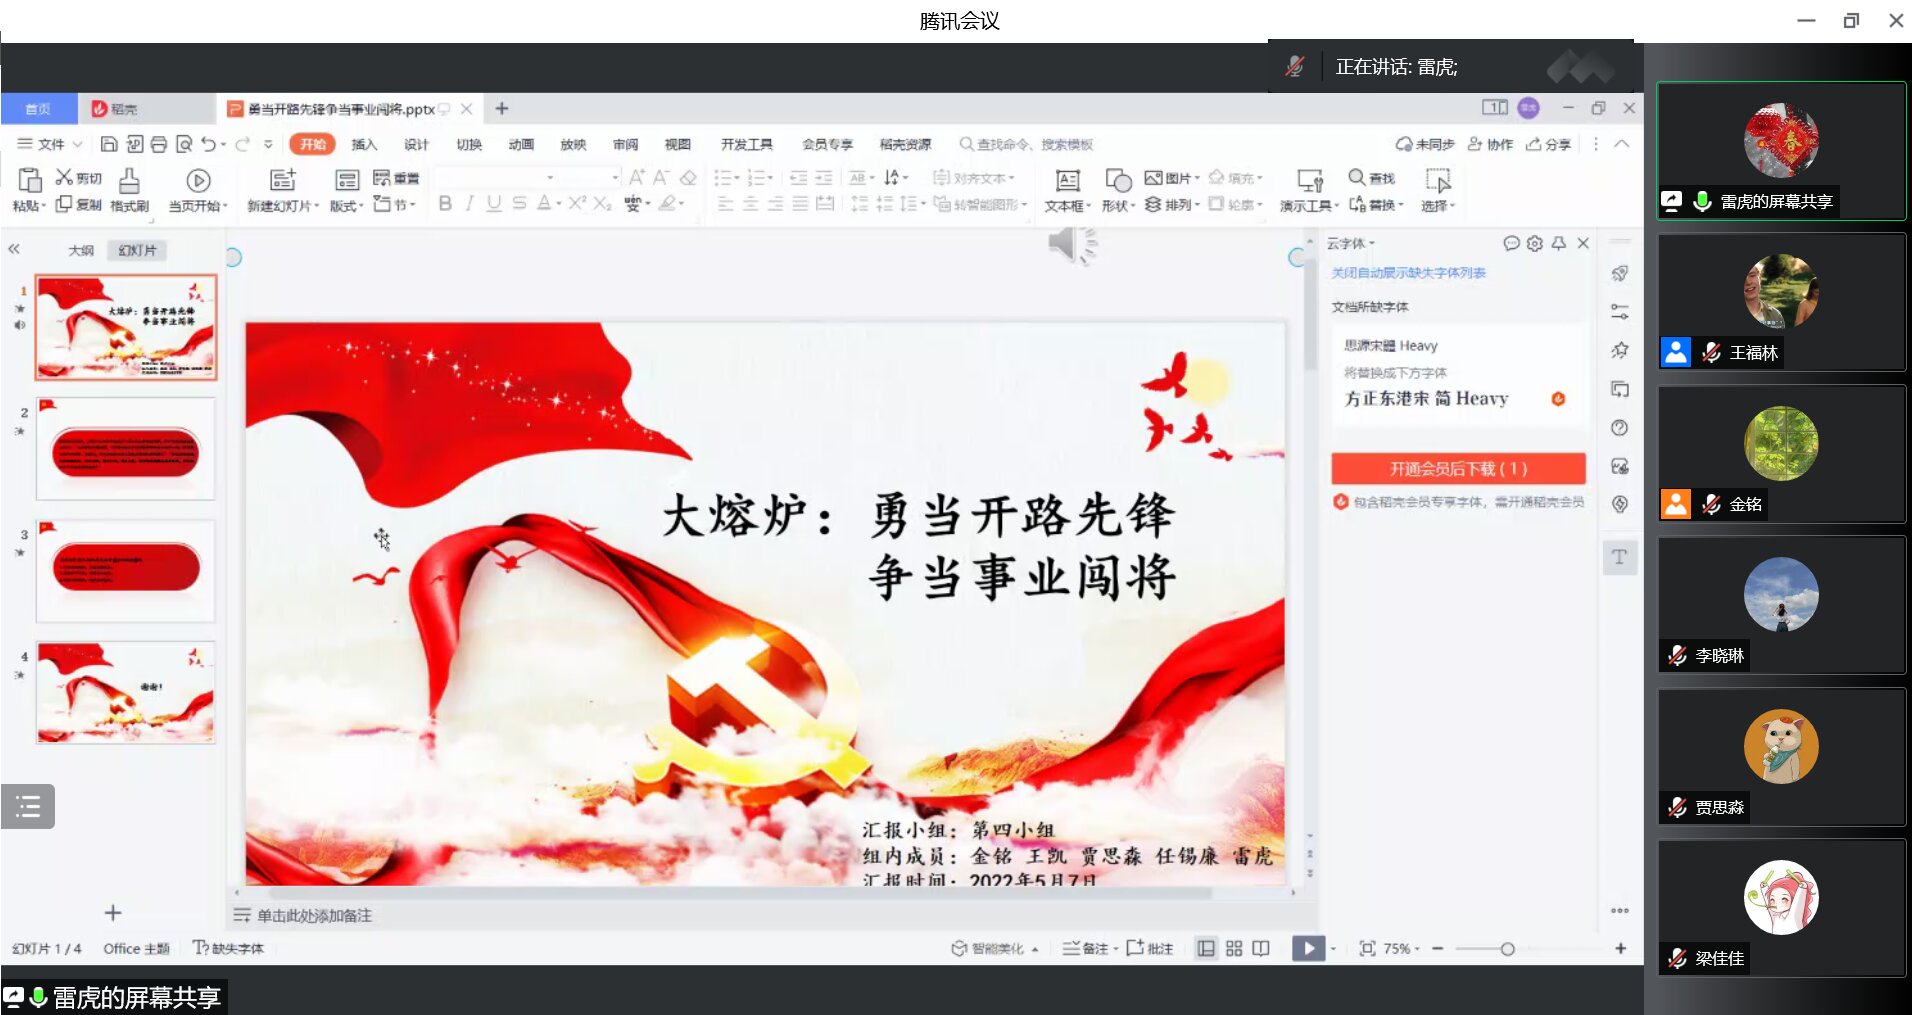Toggle Underline formatting

tap(494, 204)
